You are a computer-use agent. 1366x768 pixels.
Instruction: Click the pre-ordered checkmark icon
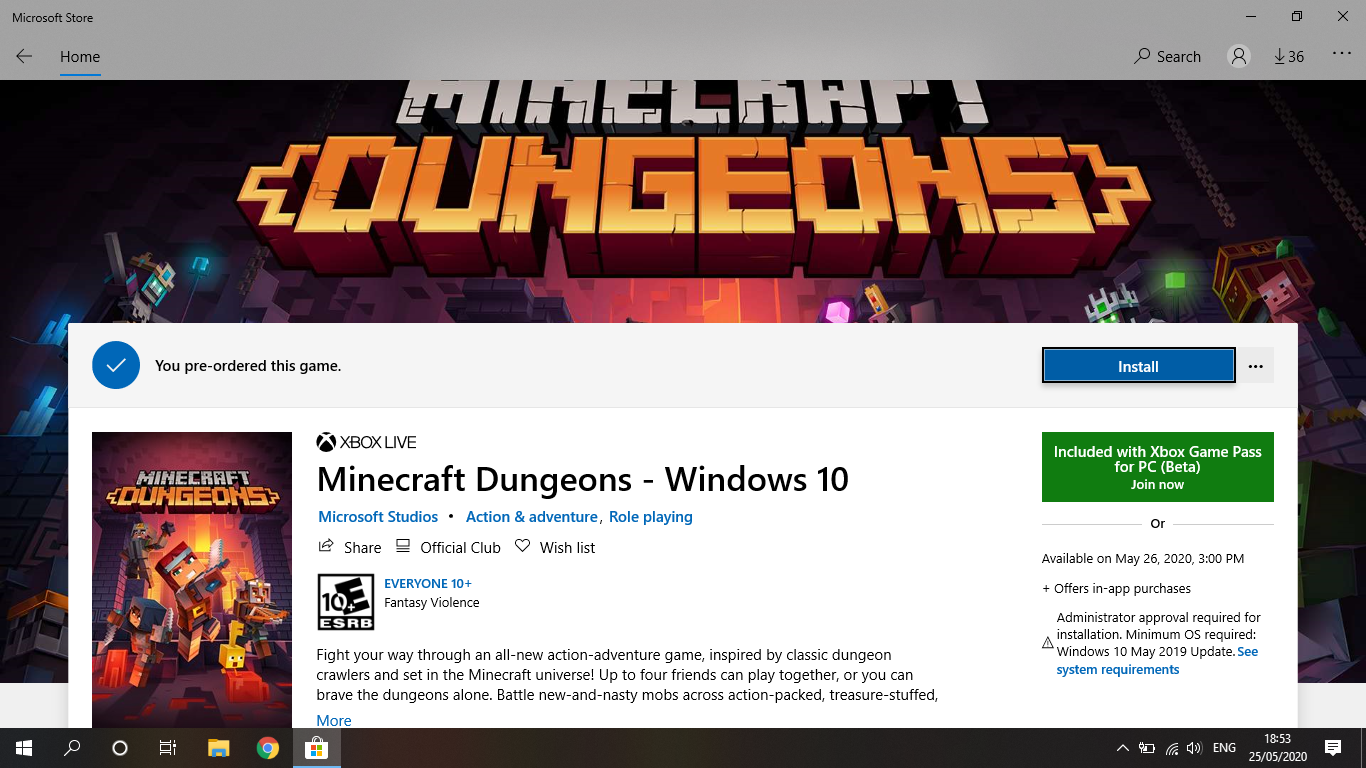click(116, 365)
